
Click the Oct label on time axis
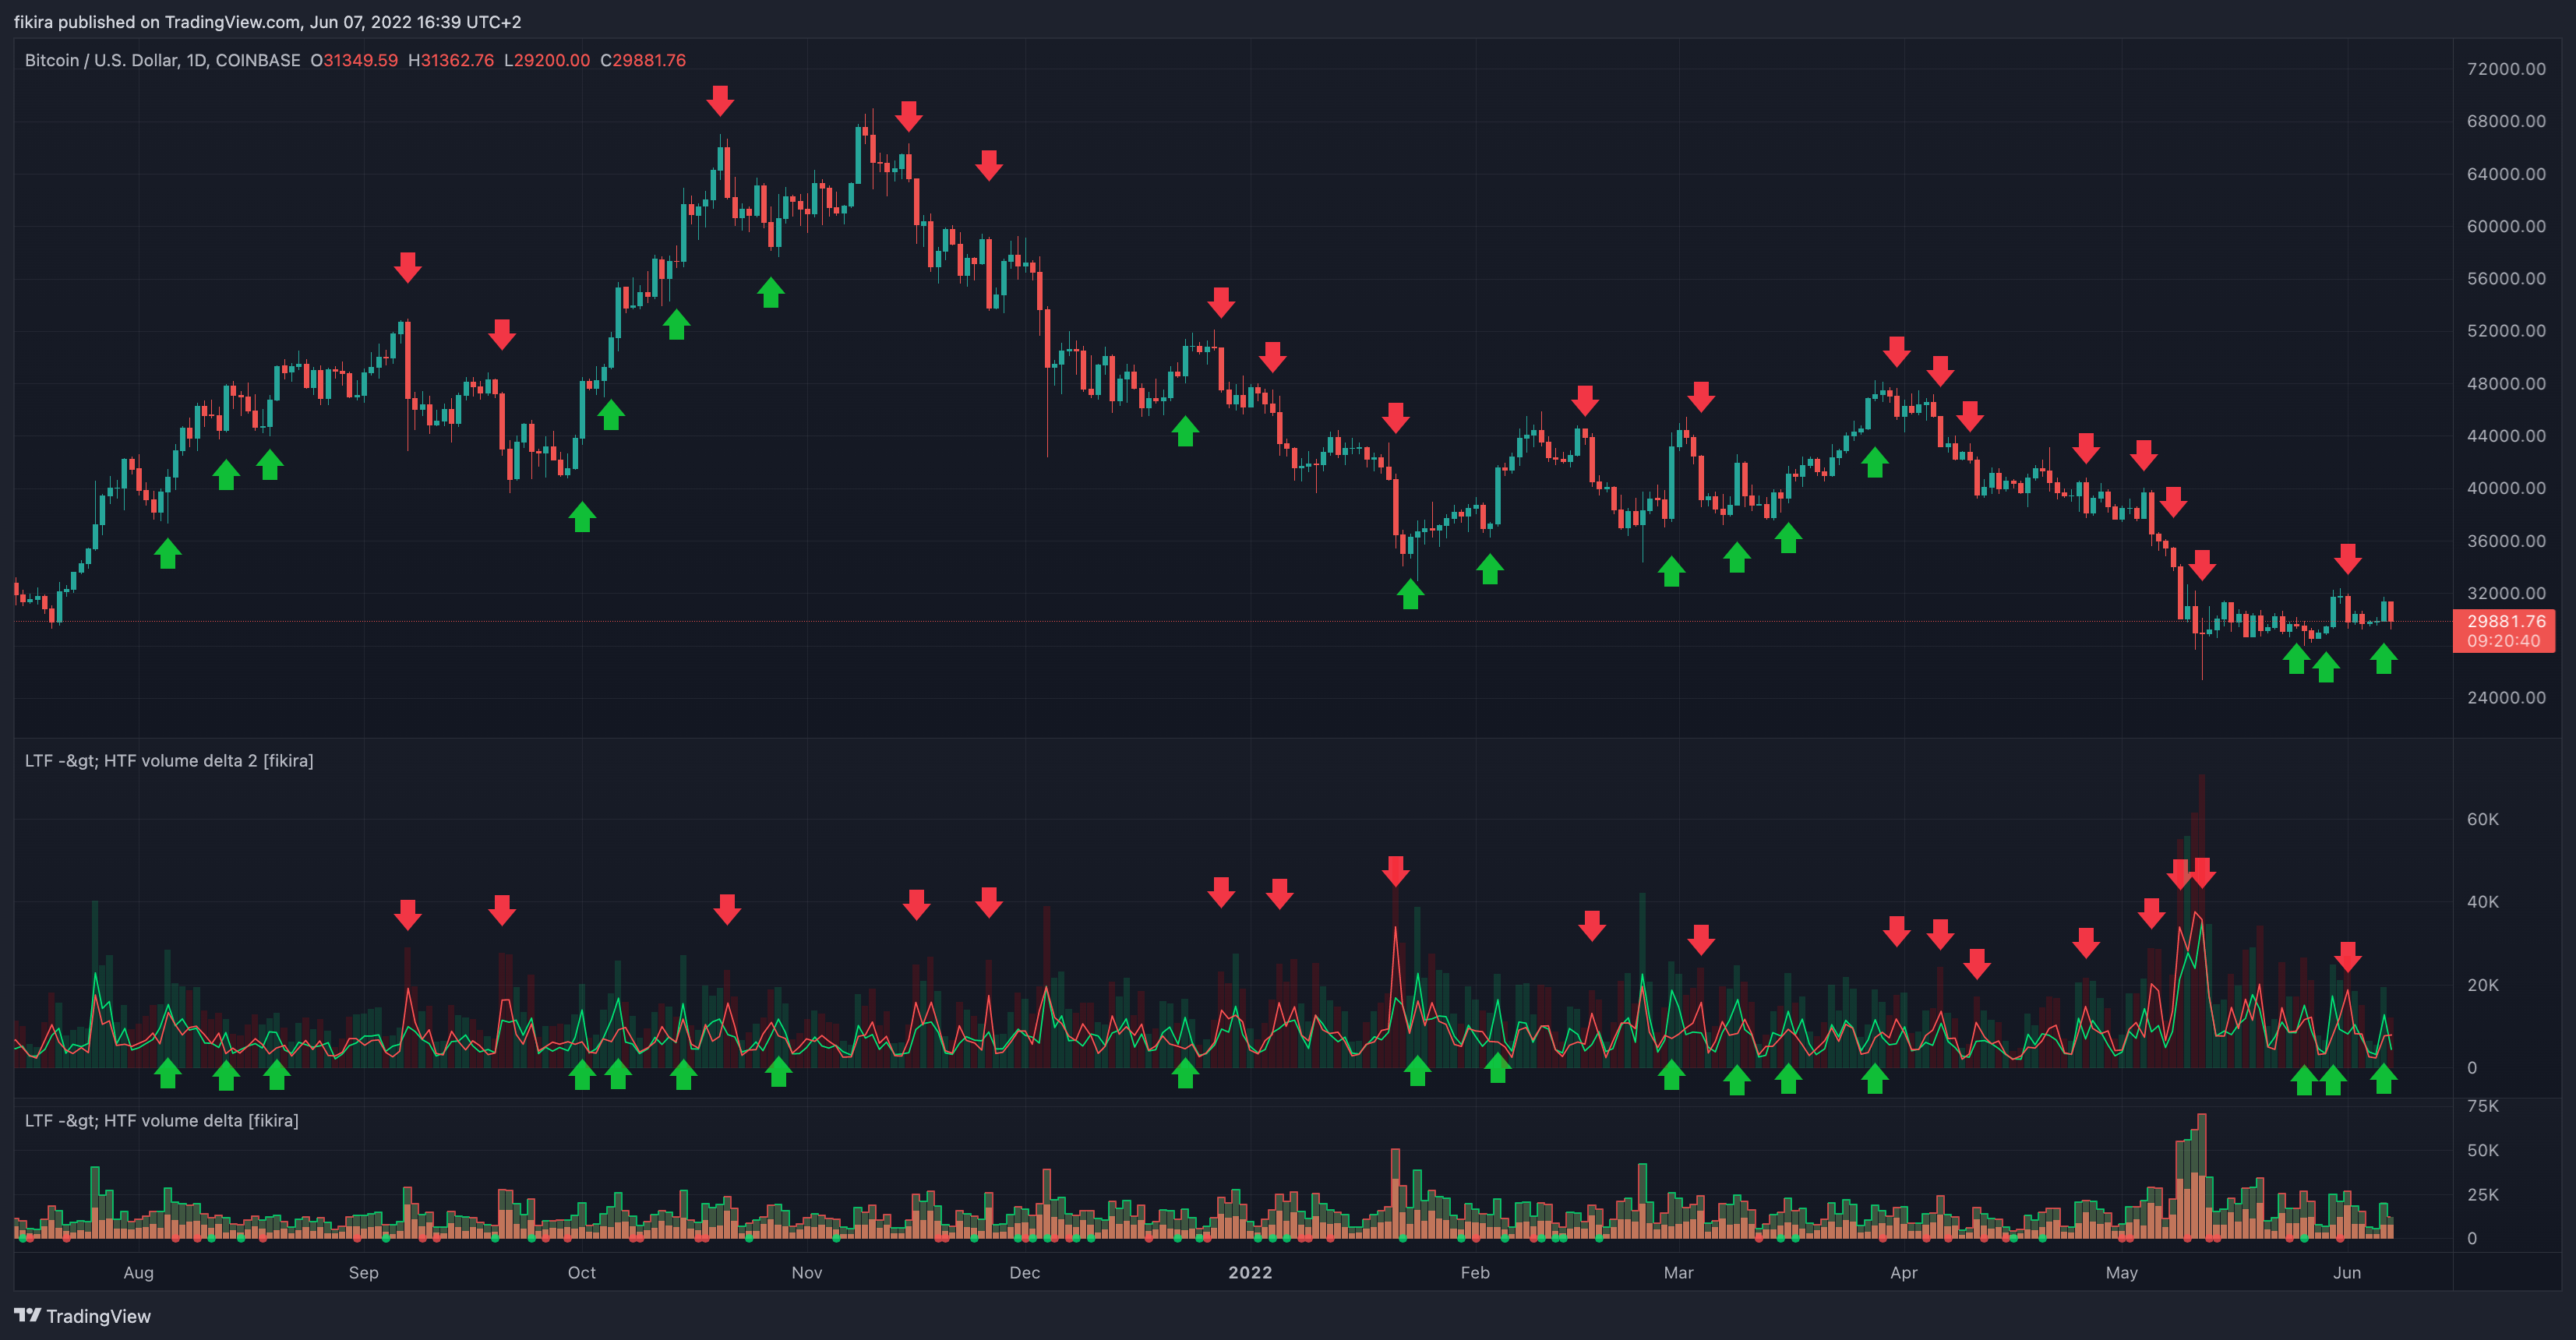tap(582, 1272)
